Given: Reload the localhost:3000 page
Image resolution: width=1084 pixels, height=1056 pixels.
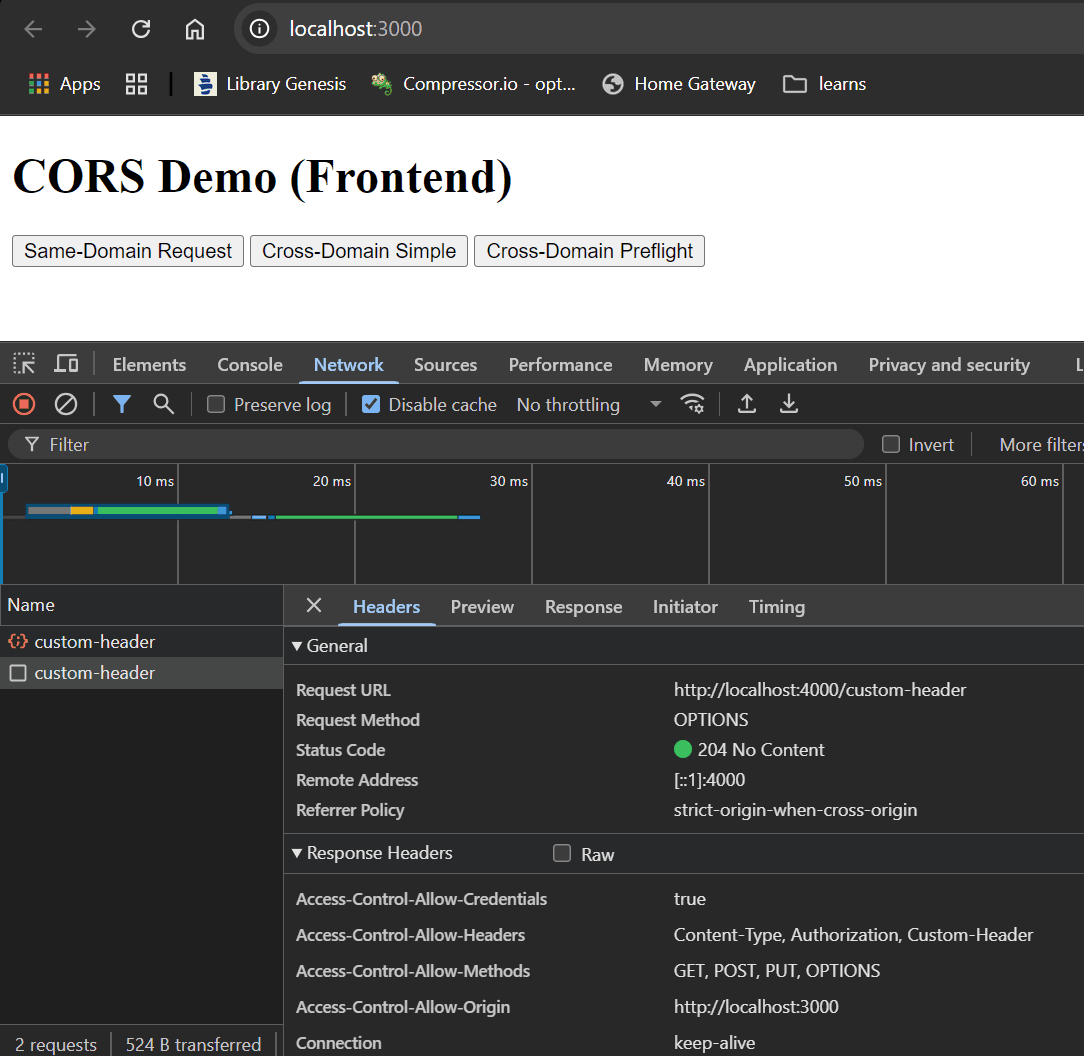Looking at the screenshot, I should 140,28.
